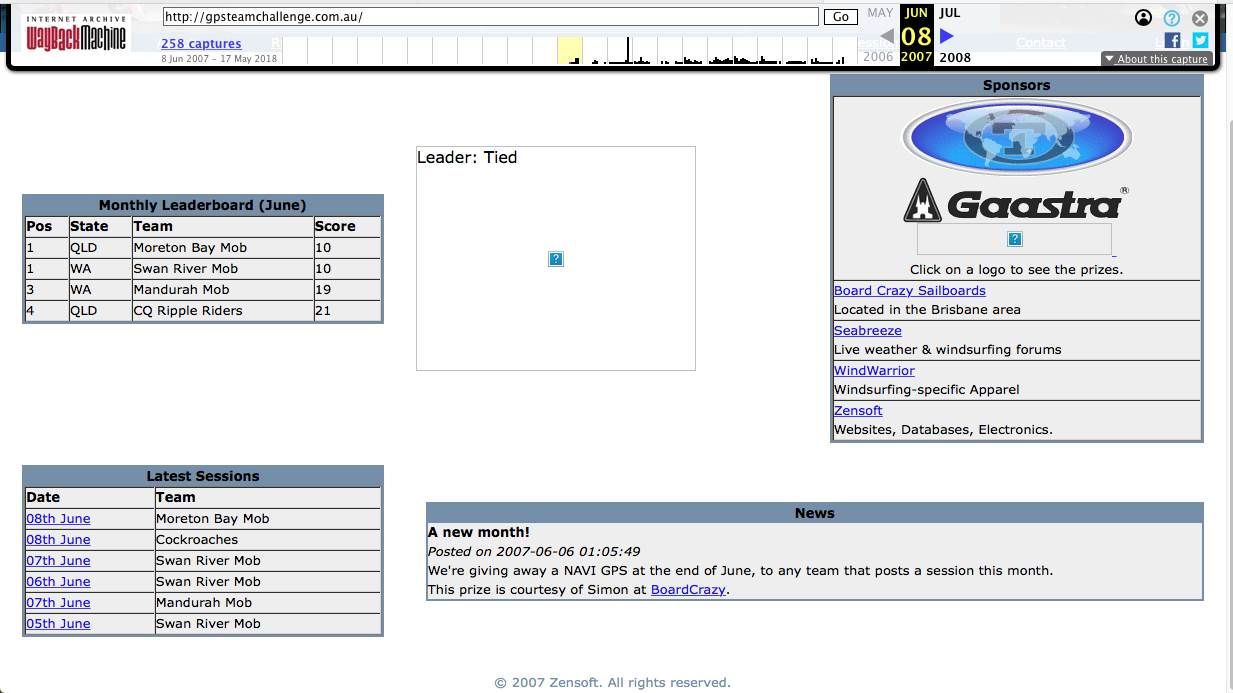Open the 258 captures link
Viewport: 1233px width, 693px height.
[201, 43]
